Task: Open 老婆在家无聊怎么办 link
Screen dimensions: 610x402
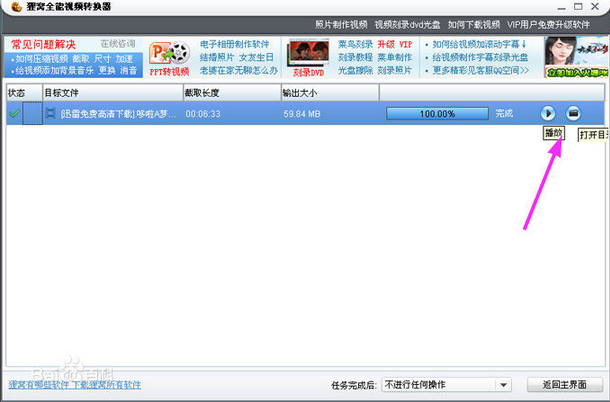Action: (239, 70)
